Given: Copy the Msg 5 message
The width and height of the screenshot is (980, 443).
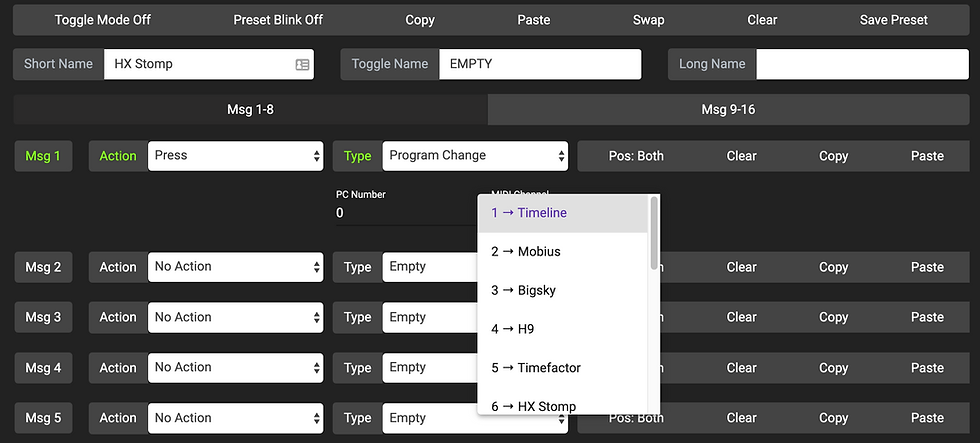Looking at the screenshot, I should (833, 418).
